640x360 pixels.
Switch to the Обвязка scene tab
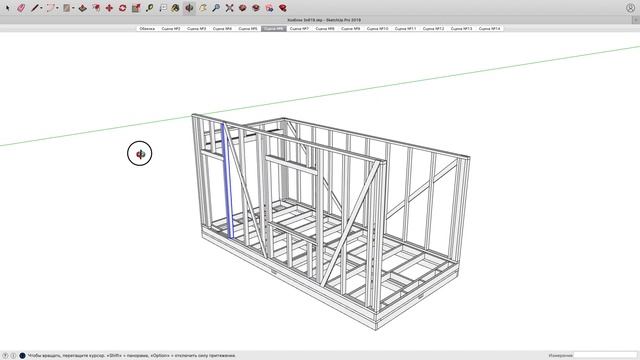click(147, 29)
